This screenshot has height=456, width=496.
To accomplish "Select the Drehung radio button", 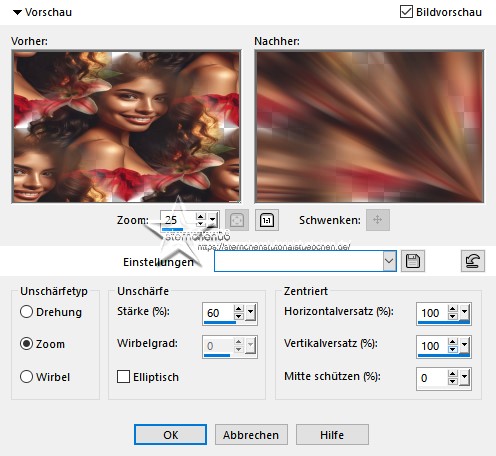I will [26, 312].
